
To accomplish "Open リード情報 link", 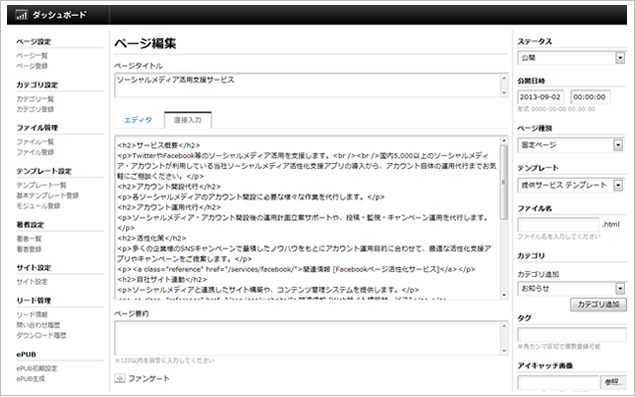I will pos(32,314).
